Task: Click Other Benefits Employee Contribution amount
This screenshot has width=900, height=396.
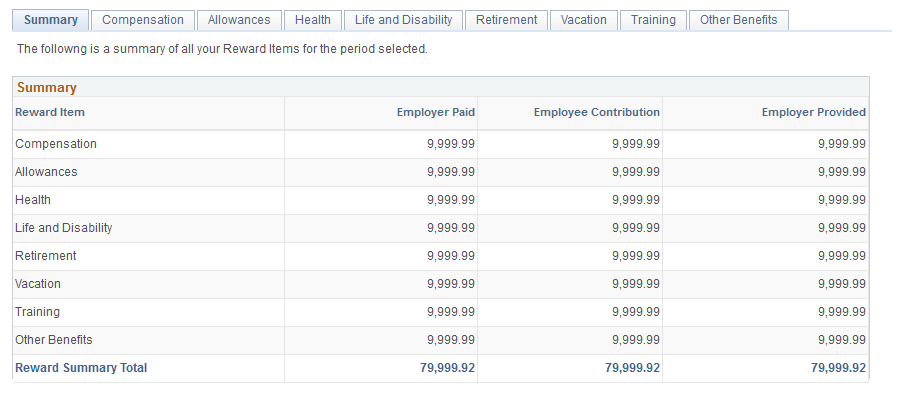Action: pyautogui.click(x=636, y=340)
